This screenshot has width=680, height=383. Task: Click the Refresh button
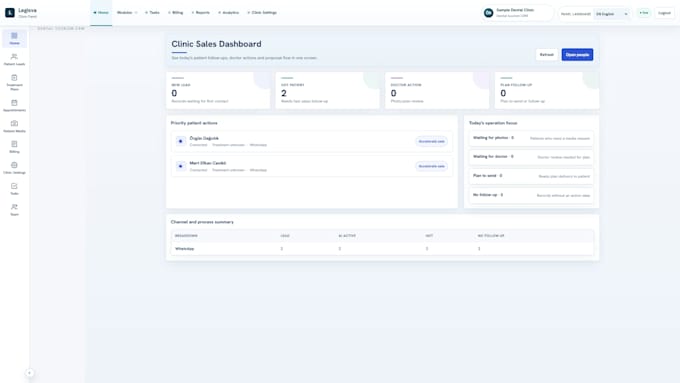pyautogui.click(x=547, y=55)
